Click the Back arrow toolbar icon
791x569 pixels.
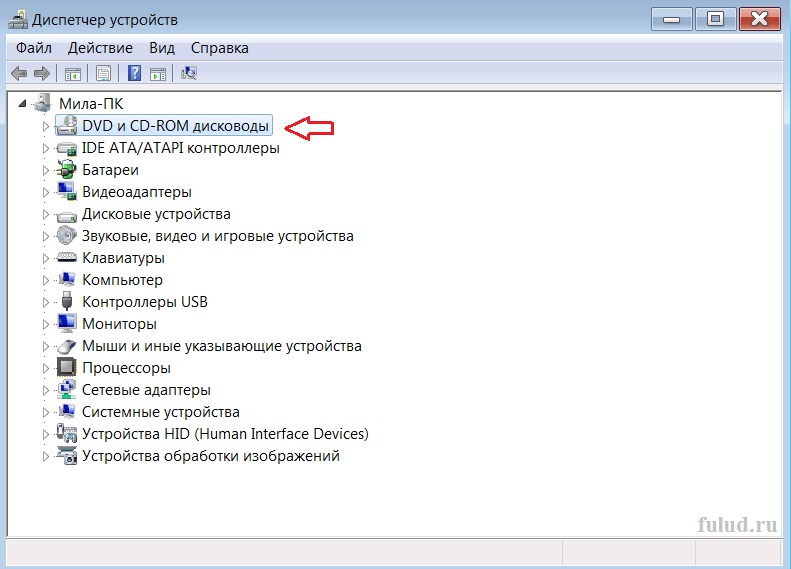coord(19,74)
